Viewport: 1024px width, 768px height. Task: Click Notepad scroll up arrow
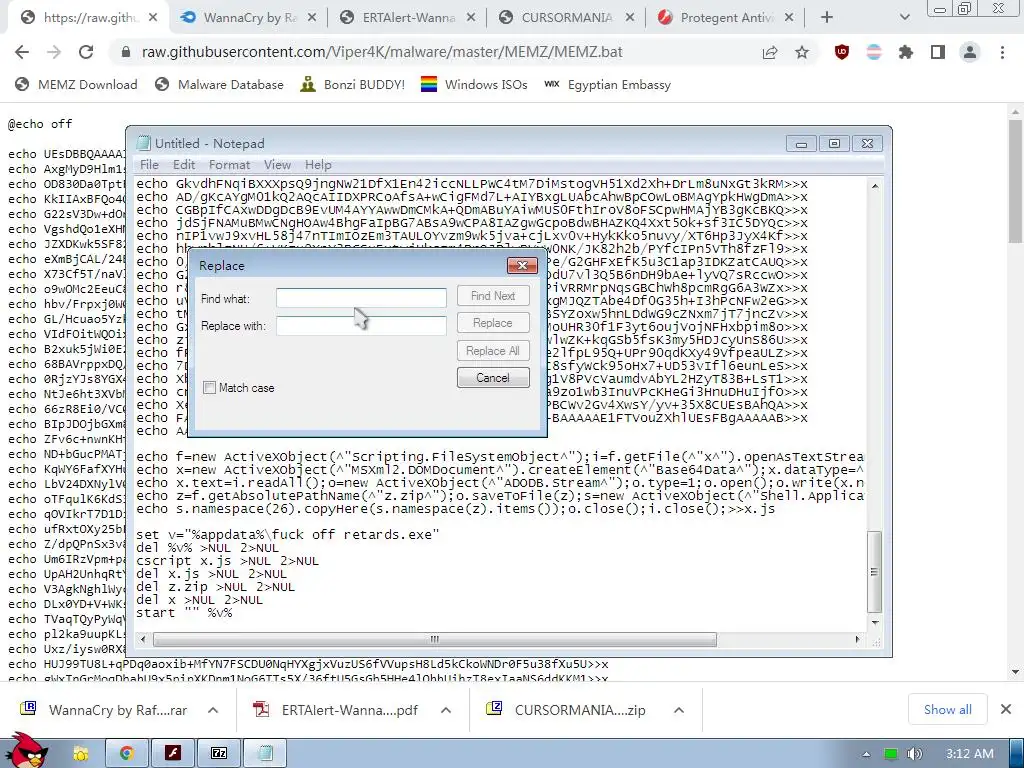click(875, 186)
